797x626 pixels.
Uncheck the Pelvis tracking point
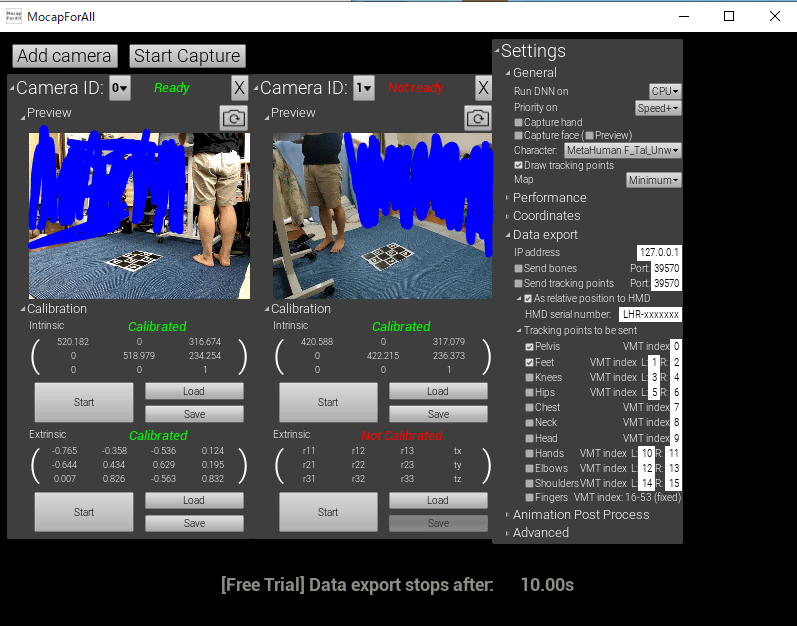[x=530, y=347]
